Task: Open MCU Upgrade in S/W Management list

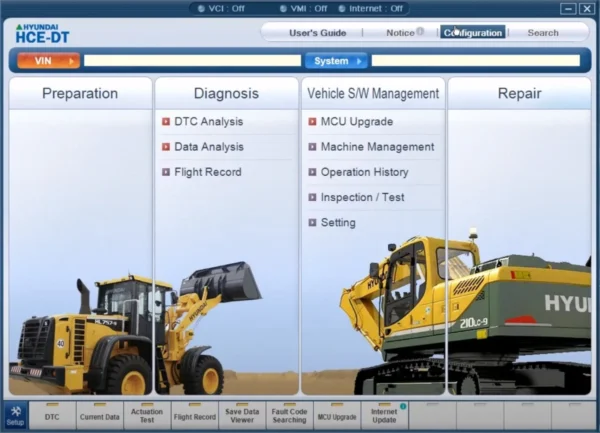Action: click(357, 122)
